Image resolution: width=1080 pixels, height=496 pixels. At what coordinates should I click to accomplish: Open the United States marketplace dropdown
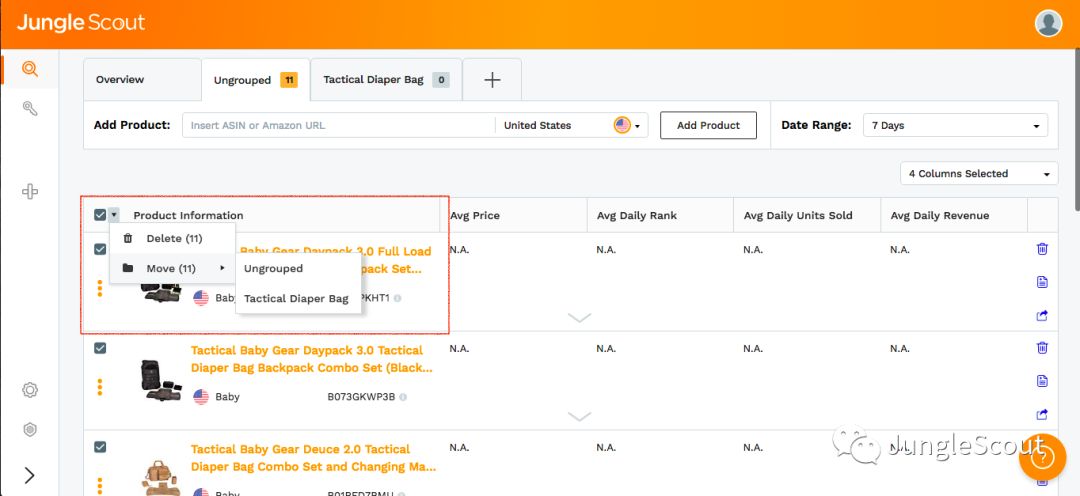click(x=572, y=125)
